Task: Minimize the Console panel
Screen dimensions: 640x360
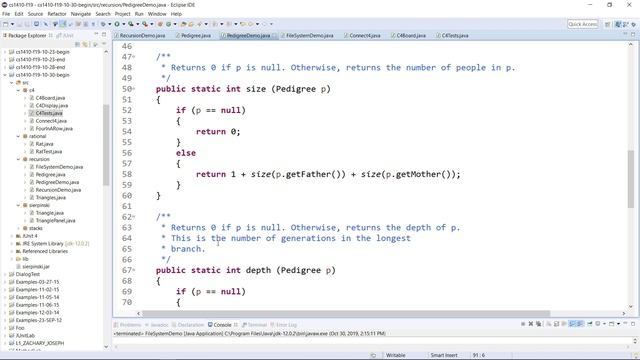Action: click(x=626, y=324)
